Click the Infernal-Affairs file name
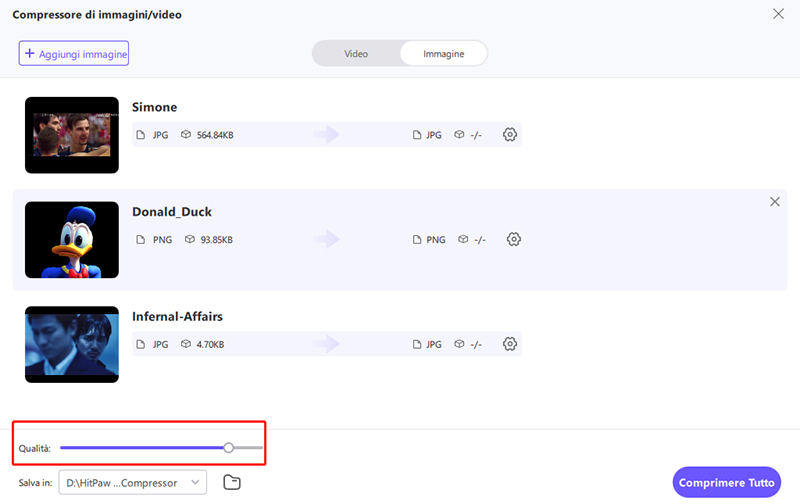 (x=177, y=317)
